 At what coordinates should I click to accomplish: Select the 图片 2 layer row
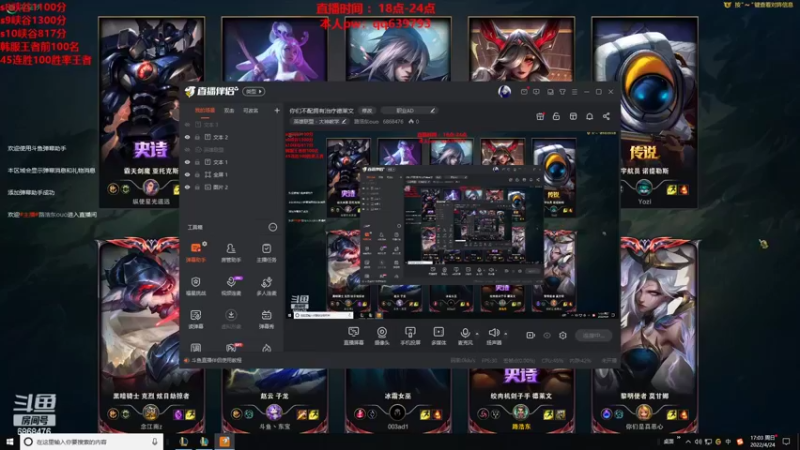tap(232, 187)
